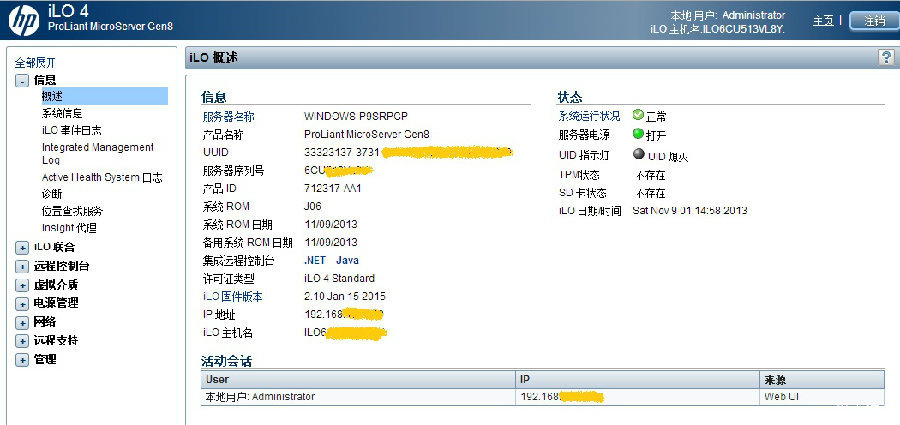The height and width of the screenshot is (425, 900).
Task: Launch the .NET remote console
Action: tap(315, 260)
